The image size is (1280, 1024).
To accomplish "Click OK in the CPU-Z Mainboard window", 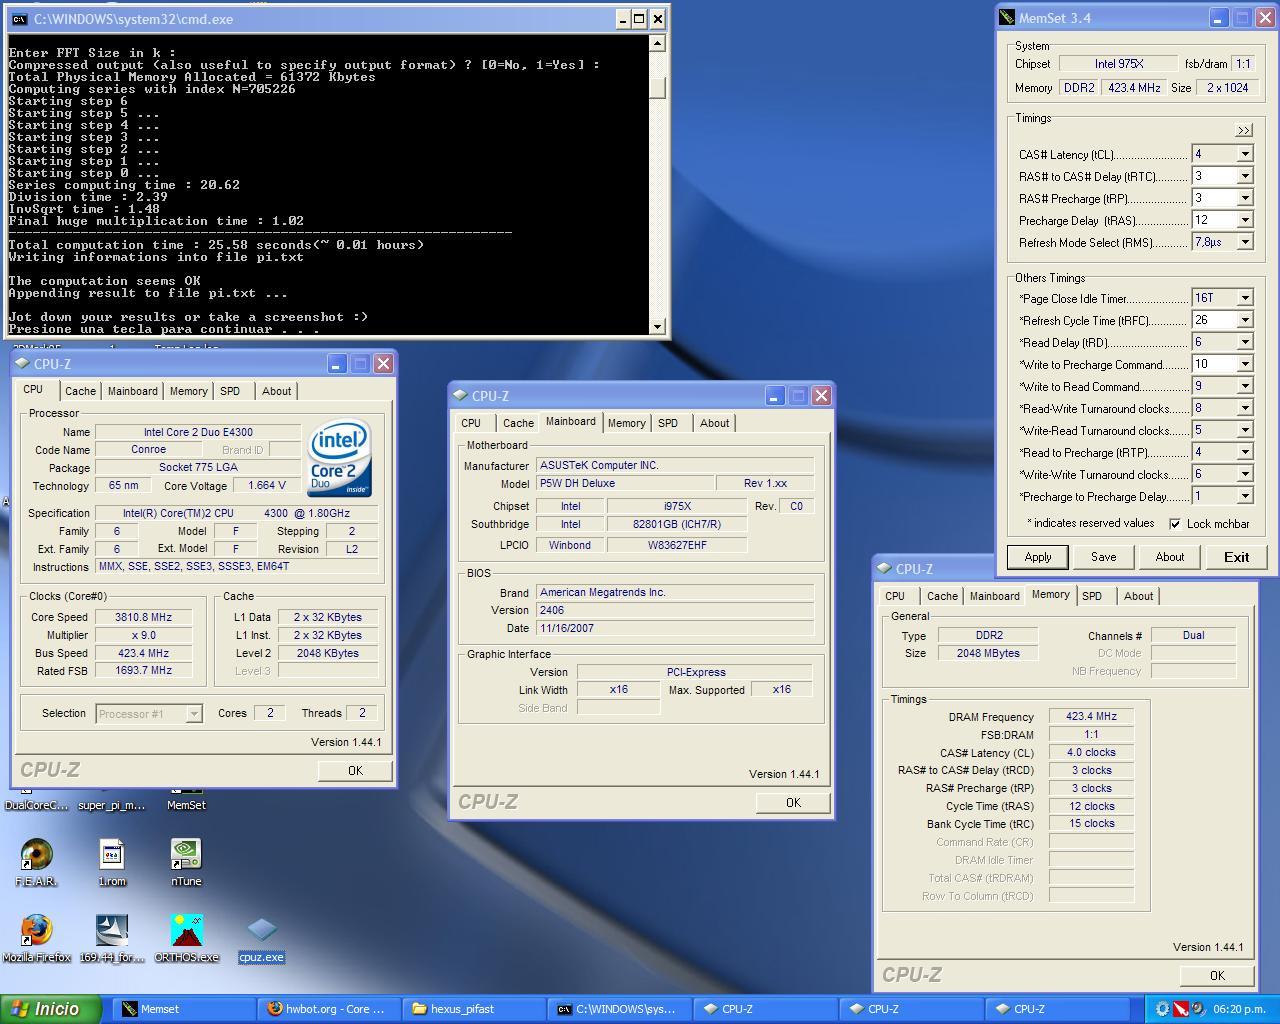I will point(793,802).
